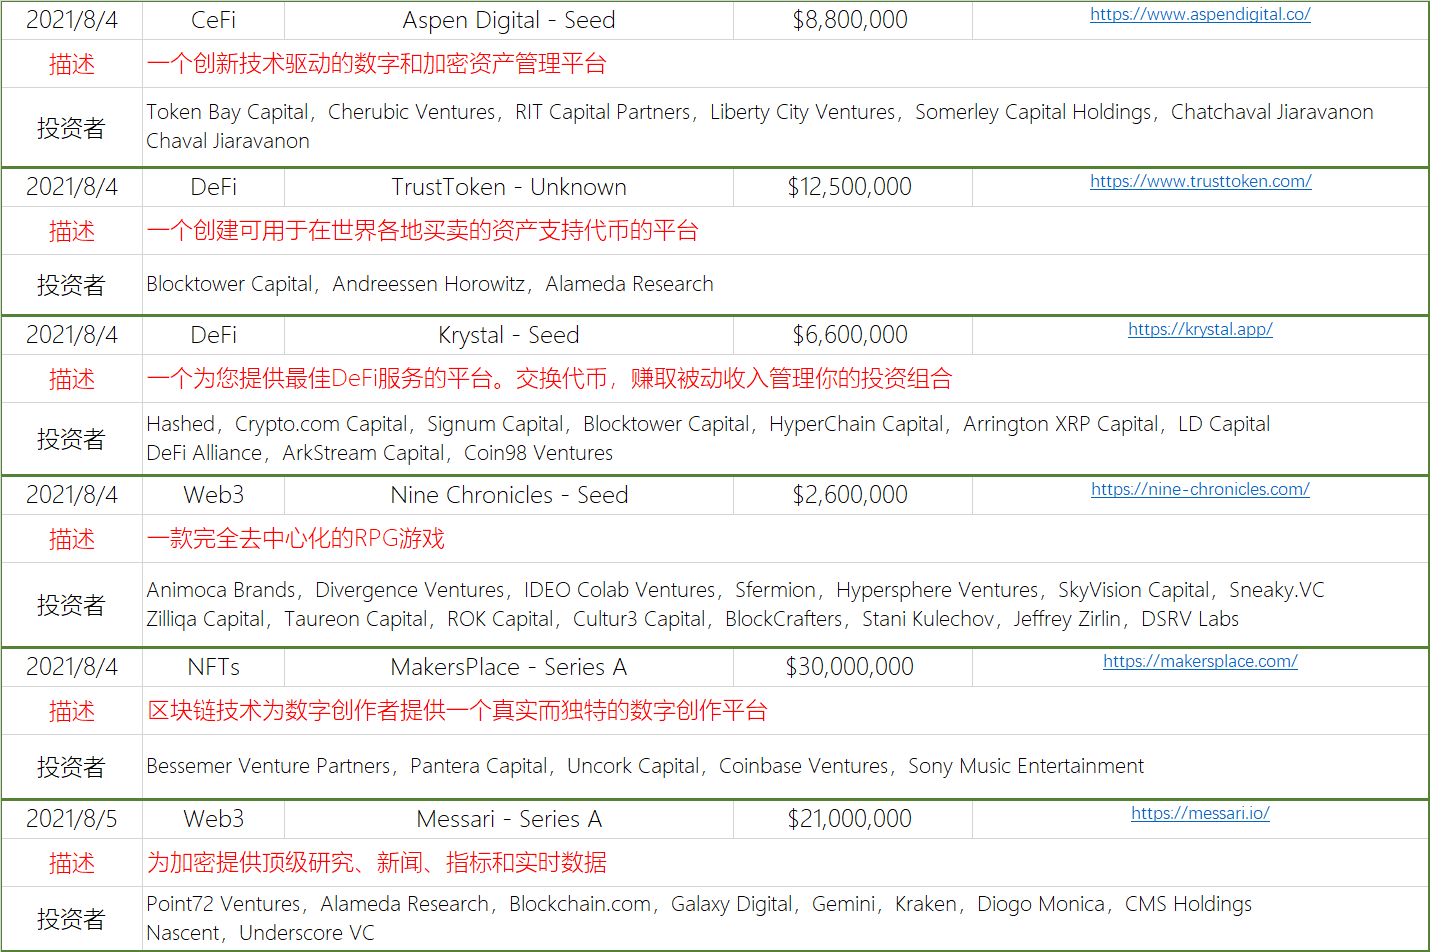Click the Bessemer Venture Partners investors cell
The width and height of the screenshot is (1430, 952).
point(785,766)
